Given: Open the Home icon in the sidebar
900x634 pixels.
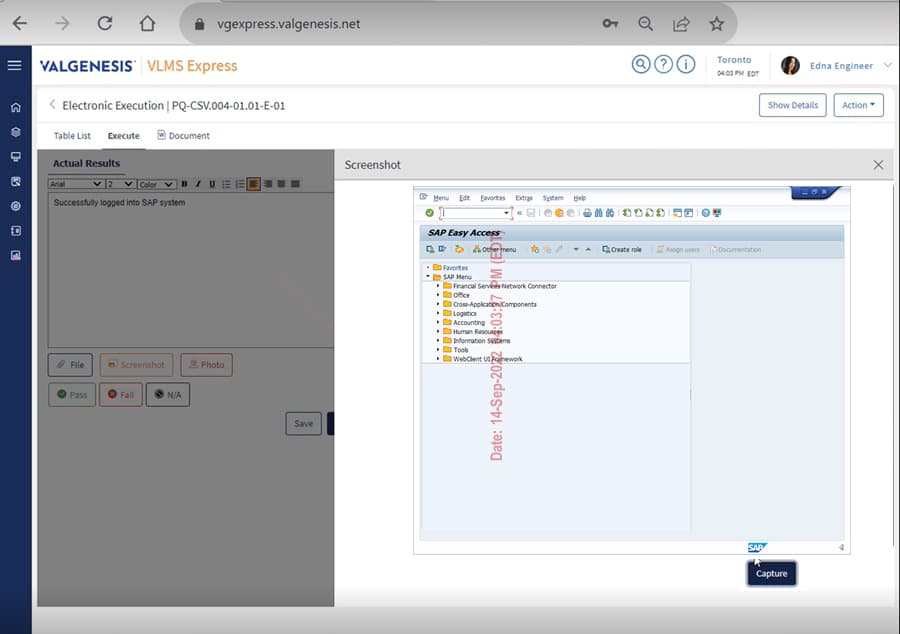Looking at the screenshot, I should click(x=14, y=107).
